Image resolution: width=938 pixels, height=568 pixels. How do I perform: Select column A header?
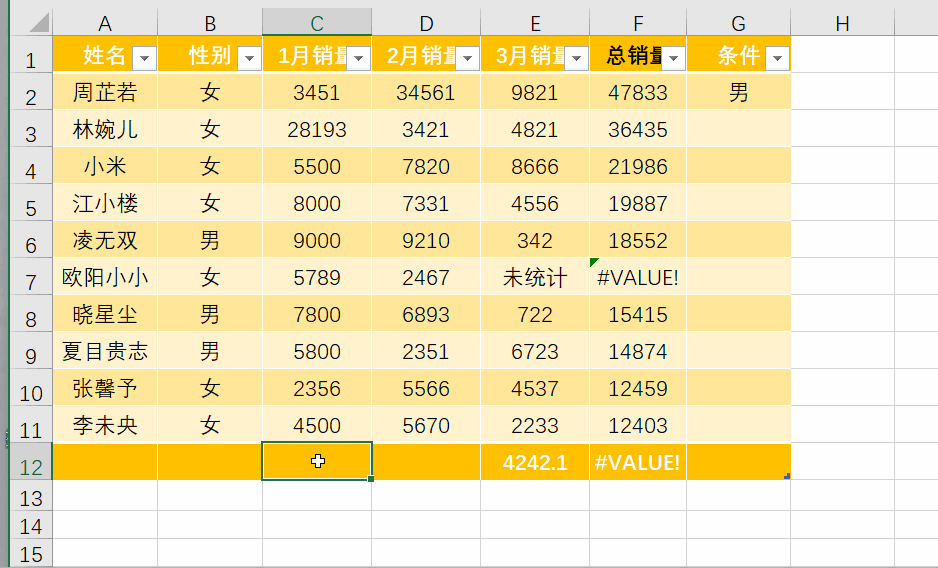point(105,23)
